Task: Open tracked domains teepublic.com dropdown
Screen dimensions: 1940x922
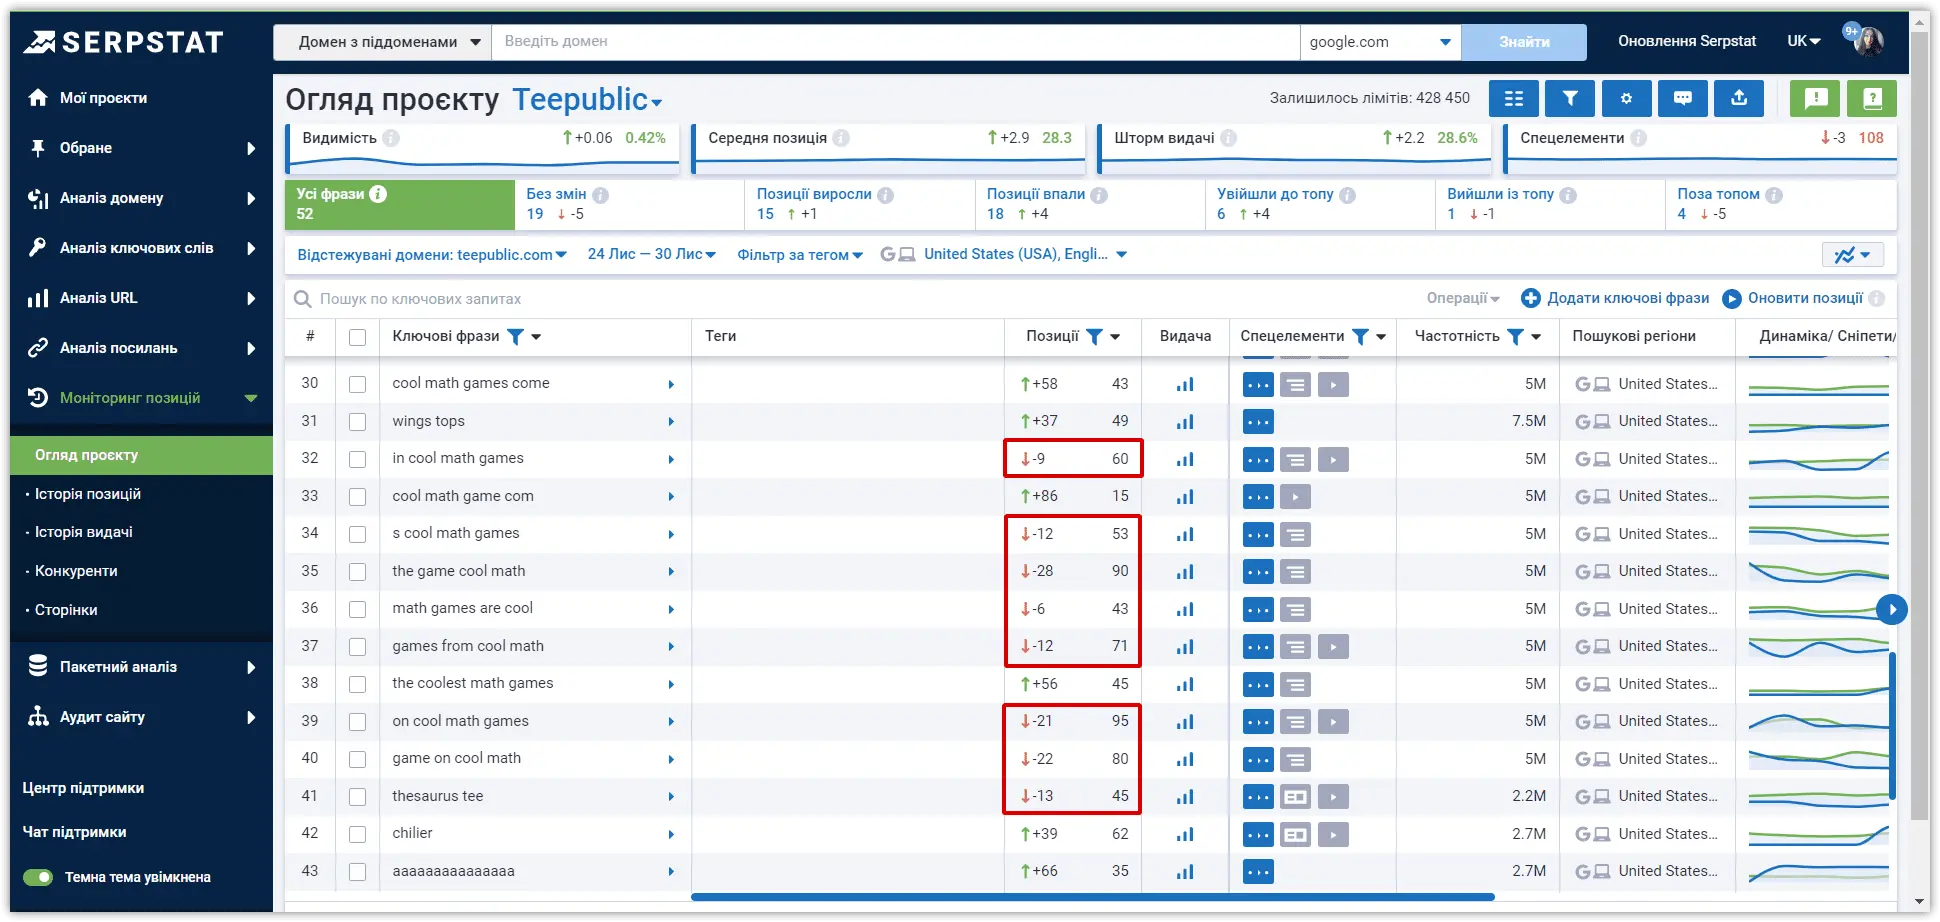Action: (432, 255)
